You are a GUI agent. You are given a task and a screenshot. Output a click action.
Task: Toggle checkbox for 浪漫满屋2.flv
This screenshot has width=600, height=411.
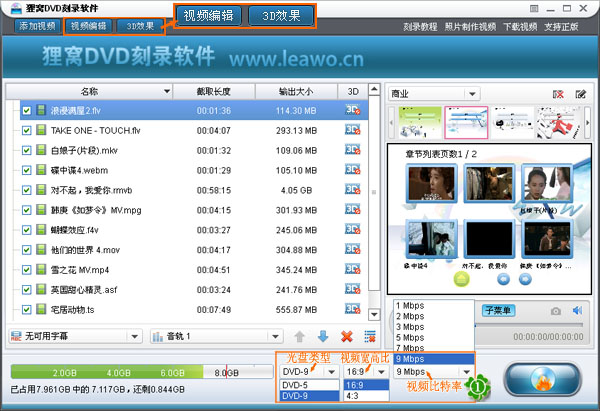coord(26,111)
